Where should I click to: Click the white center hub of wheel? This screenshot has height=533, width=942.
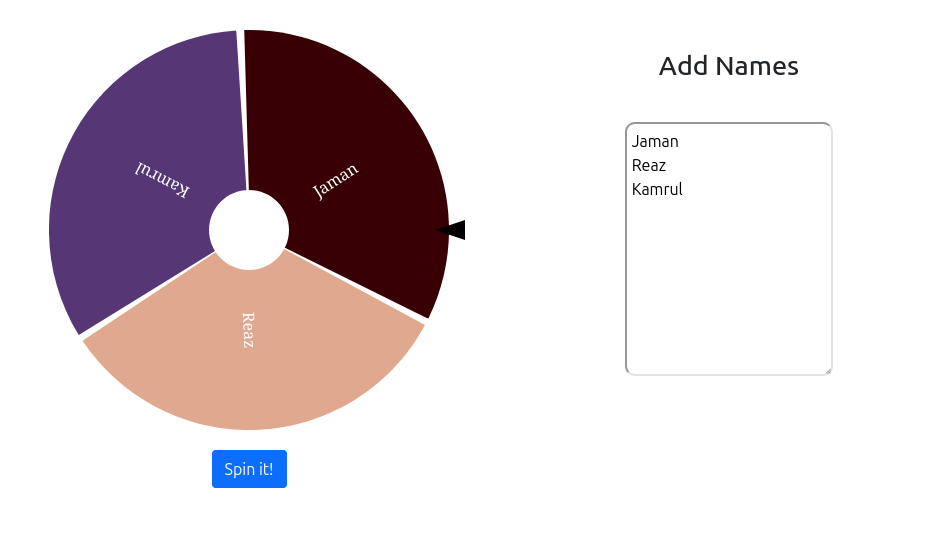tap(249, 230)
